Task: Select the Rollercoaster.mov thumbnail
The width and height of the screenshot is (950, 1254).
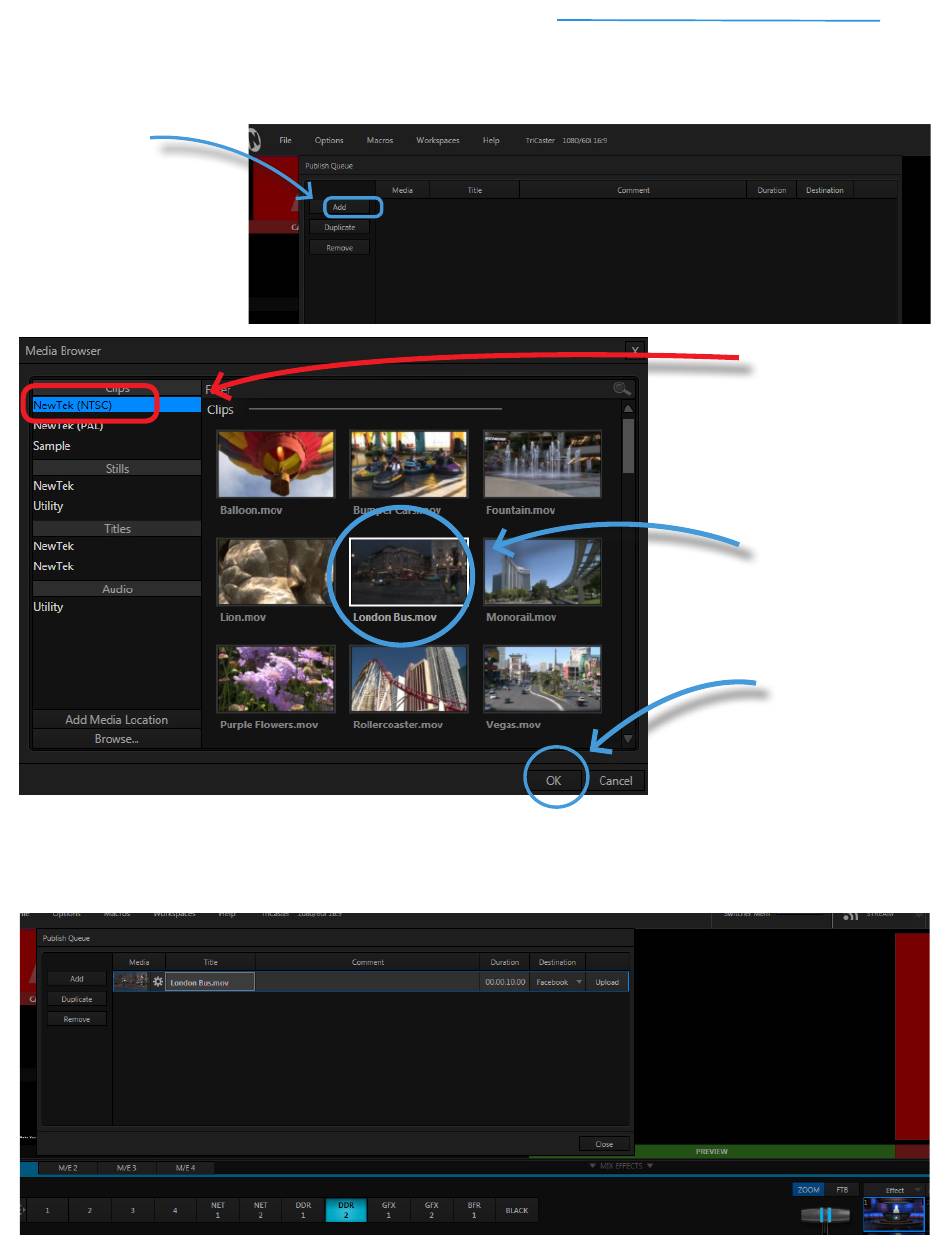Action: [x=408, y=678]
